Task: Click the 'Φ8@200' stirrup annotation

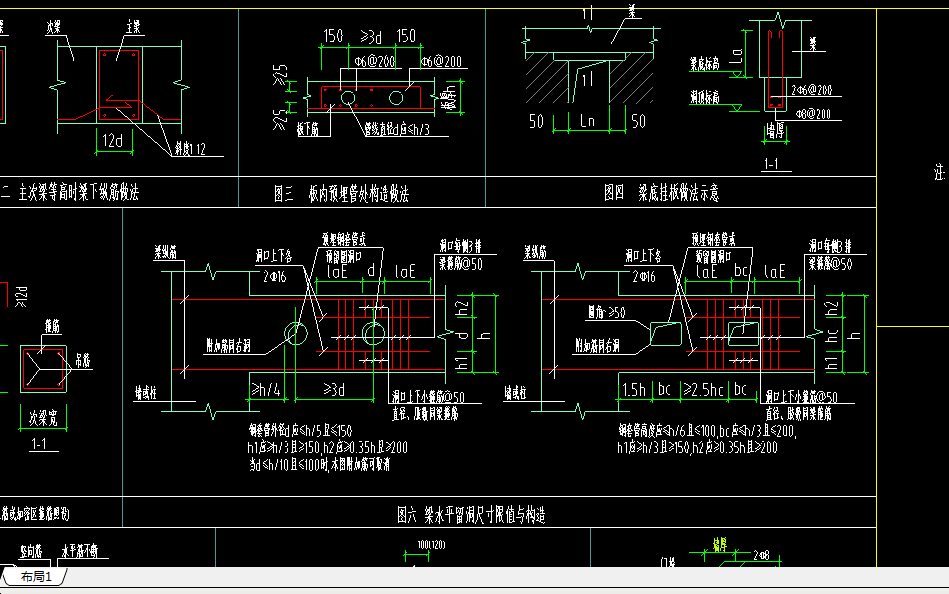Action: [813, 114]
